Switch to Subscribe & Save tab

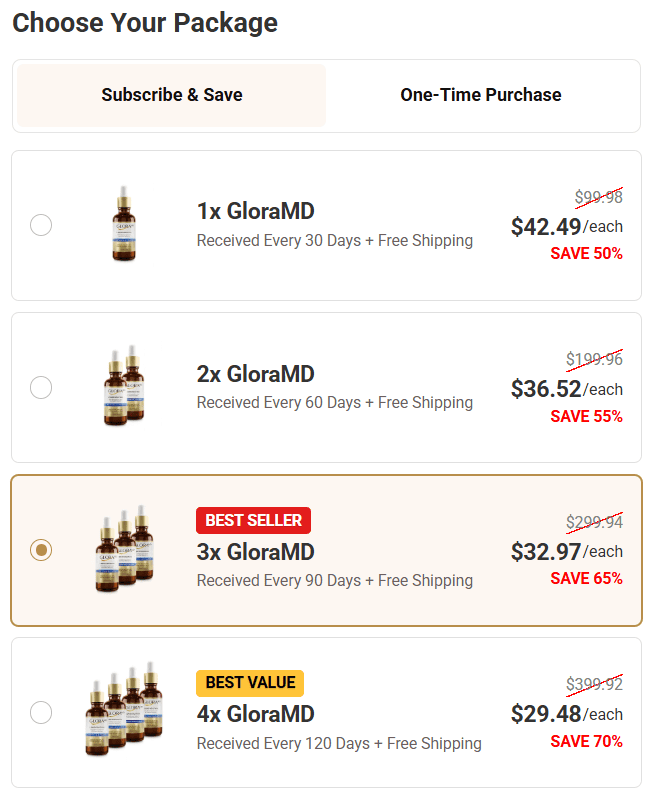(x=171, y=95)
